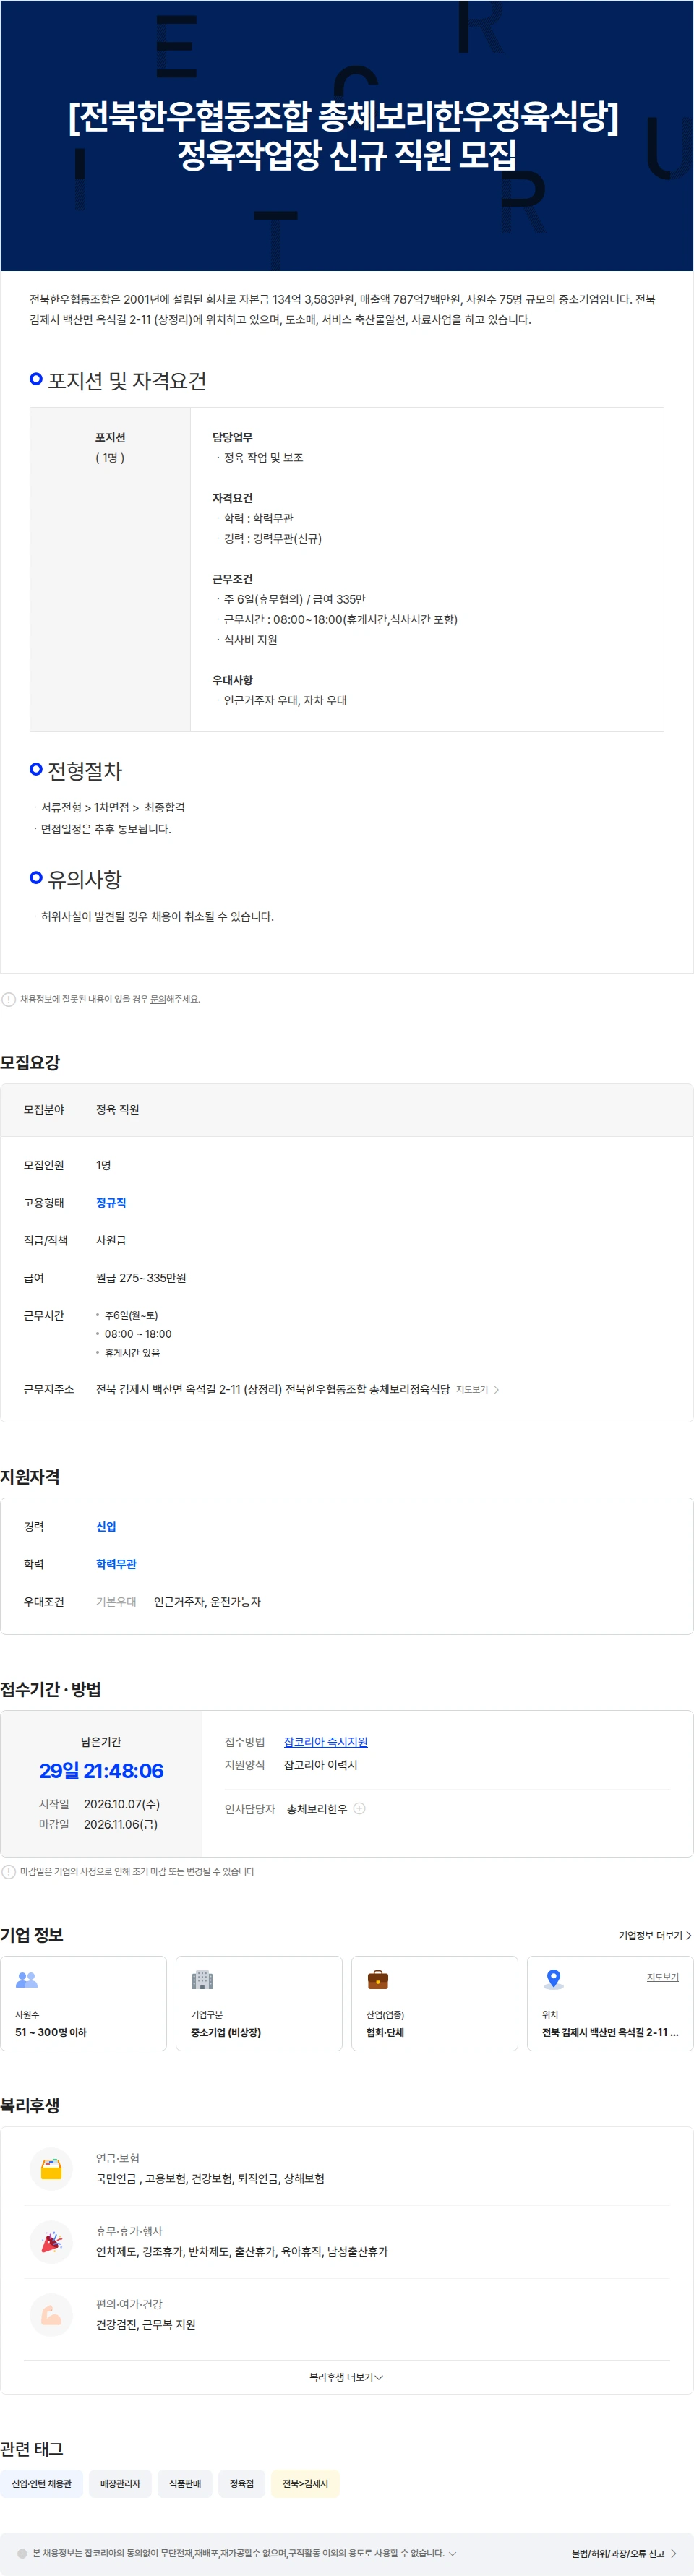
Task: Select the 신입·인턴 채용관 tag
Action: (x=41, y=2483)
